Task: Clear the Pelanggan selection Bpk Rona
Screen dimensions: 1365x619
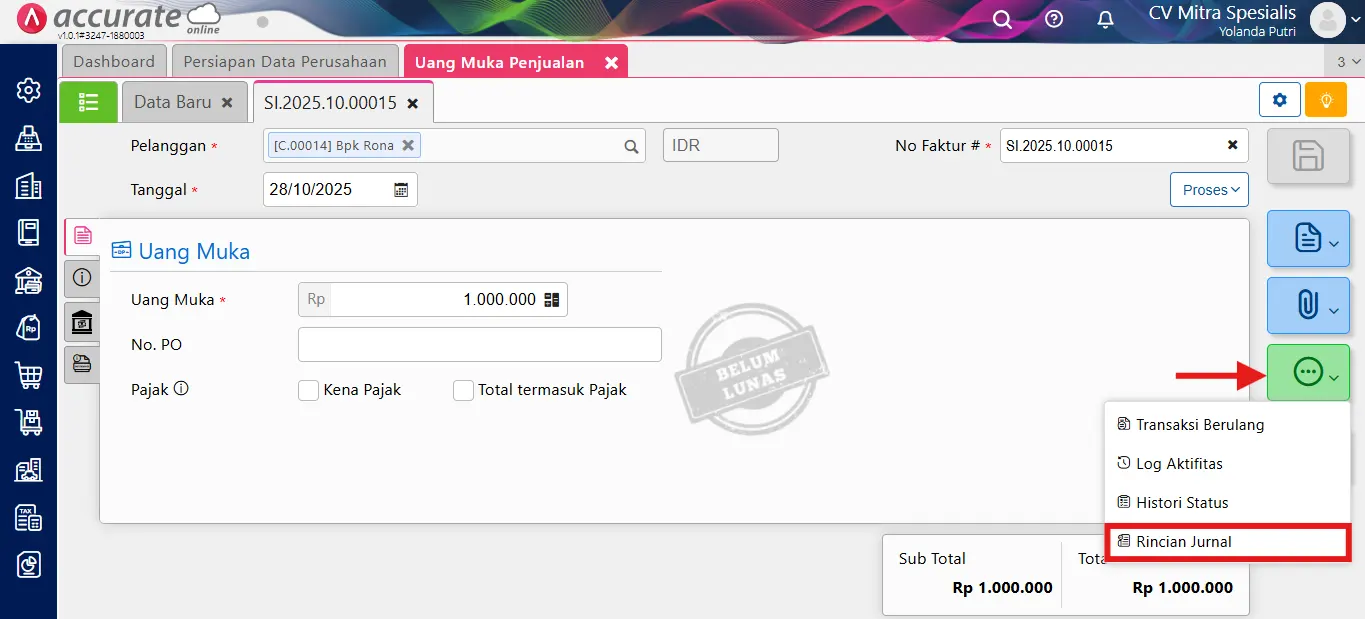Action: 407,144
